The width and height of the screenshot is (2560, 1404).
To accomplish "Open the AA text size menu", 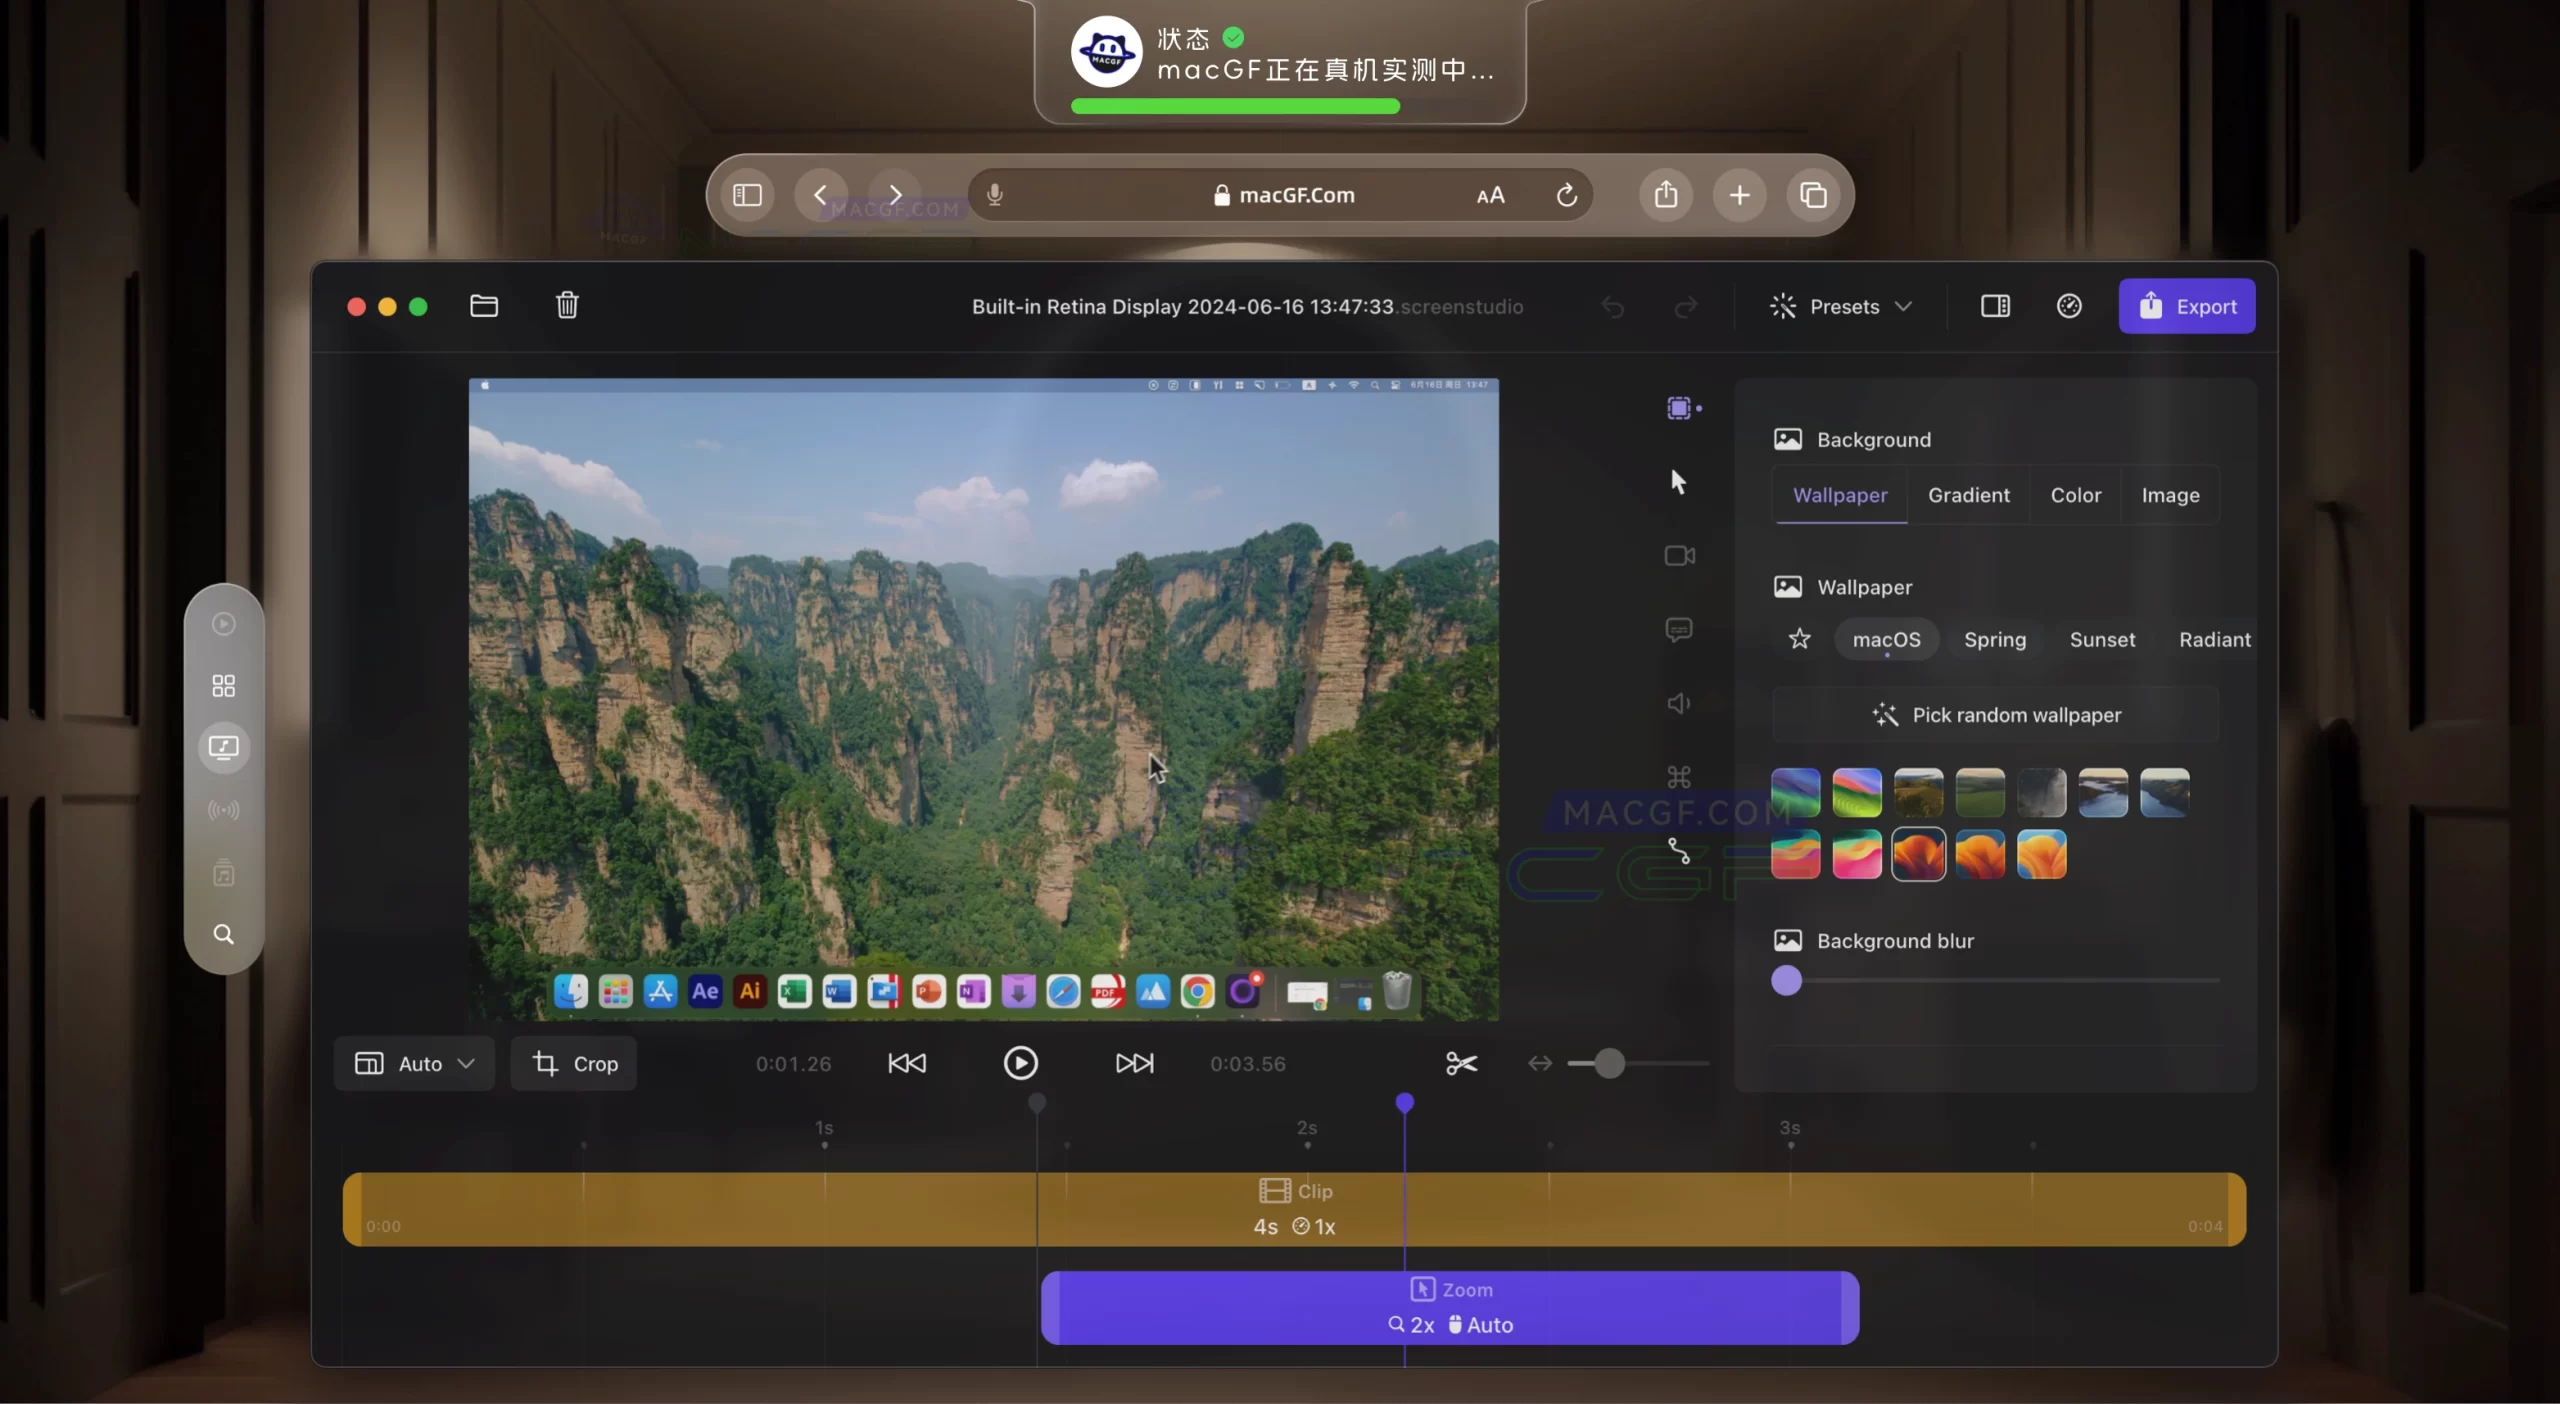I will tap(1489, 195).
